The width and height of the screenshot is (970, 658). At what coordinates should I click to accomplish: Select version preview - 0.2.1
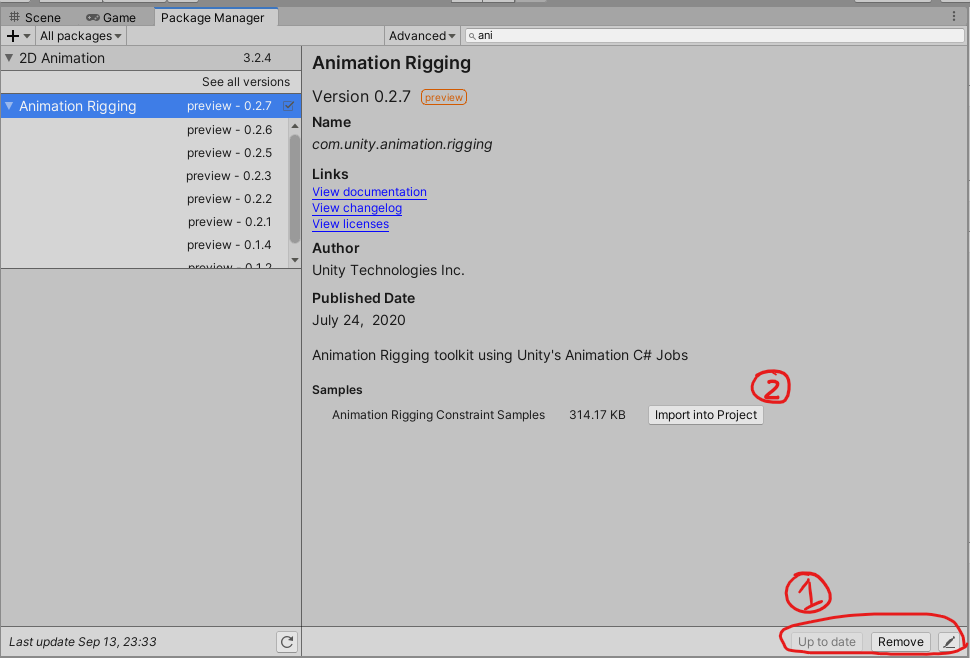point(230,221)
